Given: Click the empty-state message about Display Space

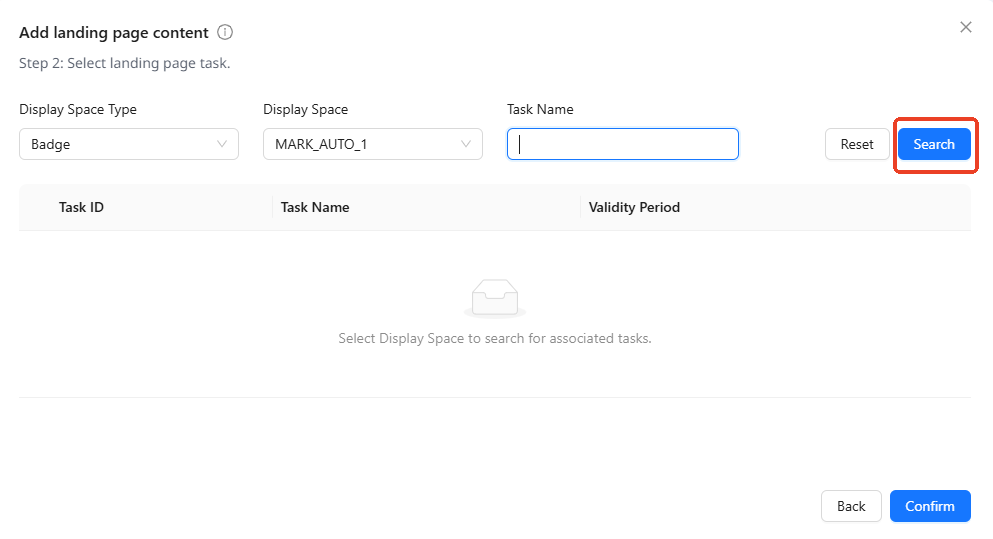Looking at the screenshot, I should 495,338.
